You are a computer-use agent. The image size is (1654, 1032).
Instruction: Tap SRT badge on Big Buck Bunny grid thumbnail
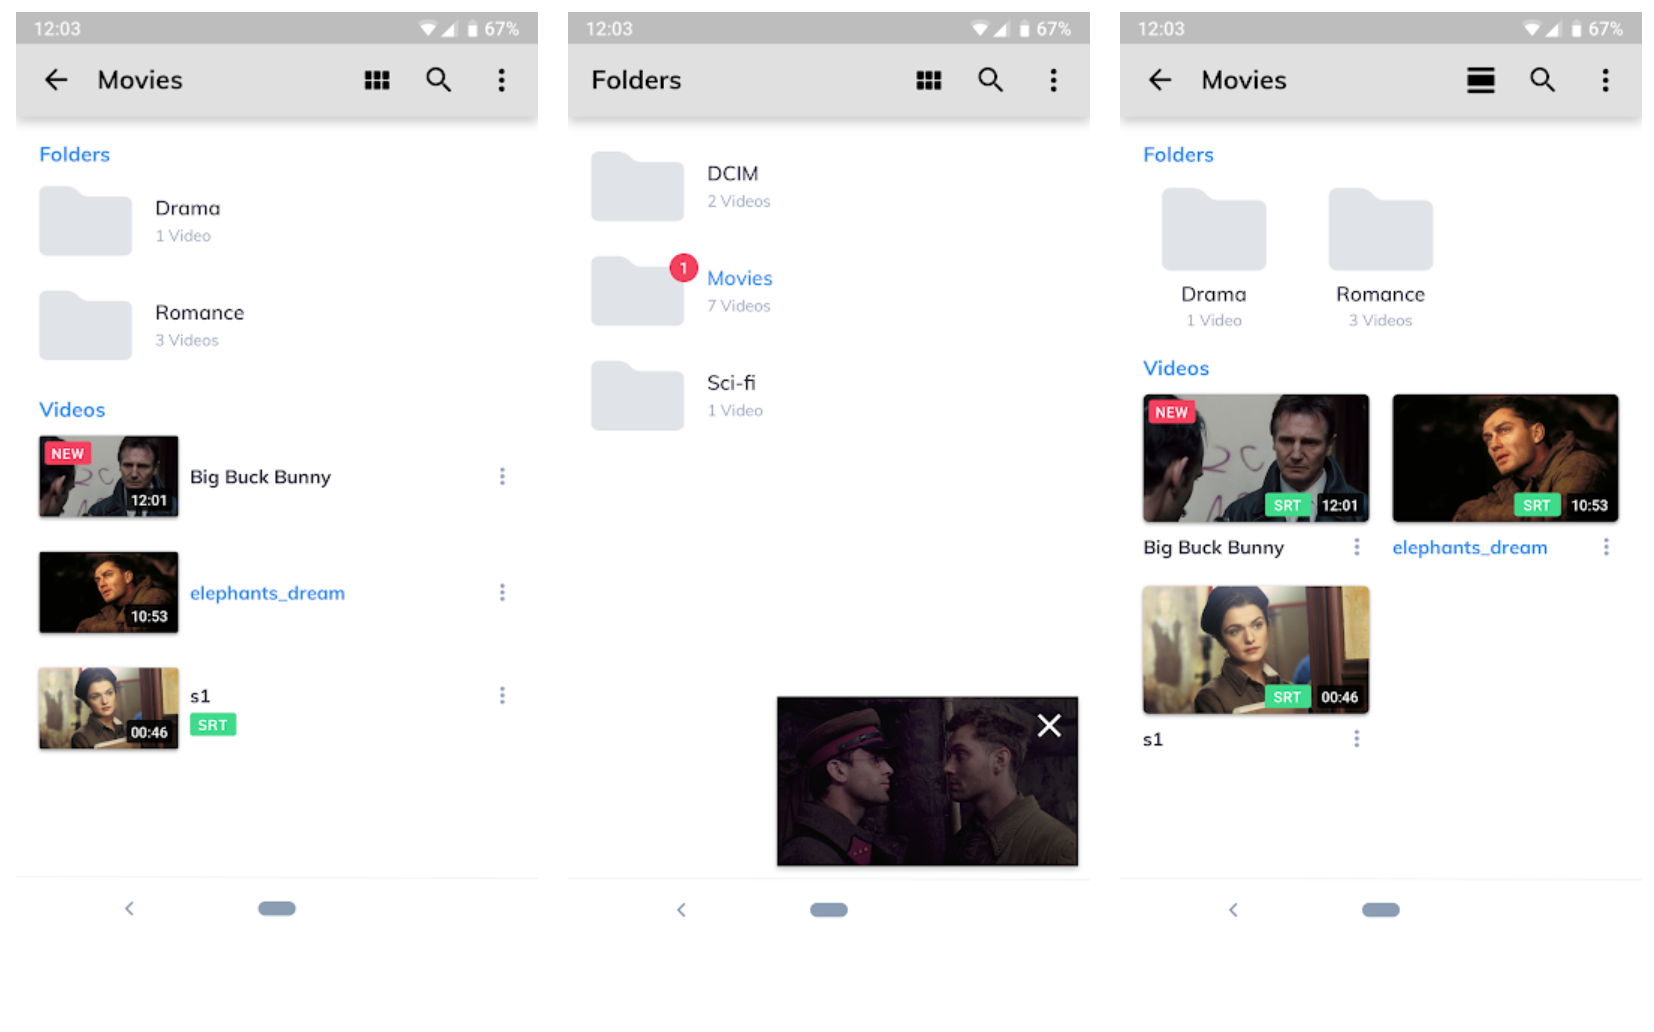click(1287, 505)
